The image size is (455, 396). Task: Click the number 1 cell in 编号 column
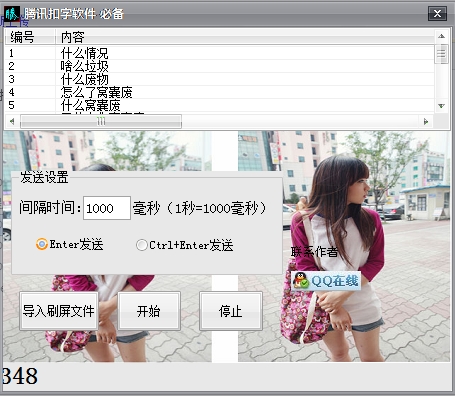[x=11, y=53]
